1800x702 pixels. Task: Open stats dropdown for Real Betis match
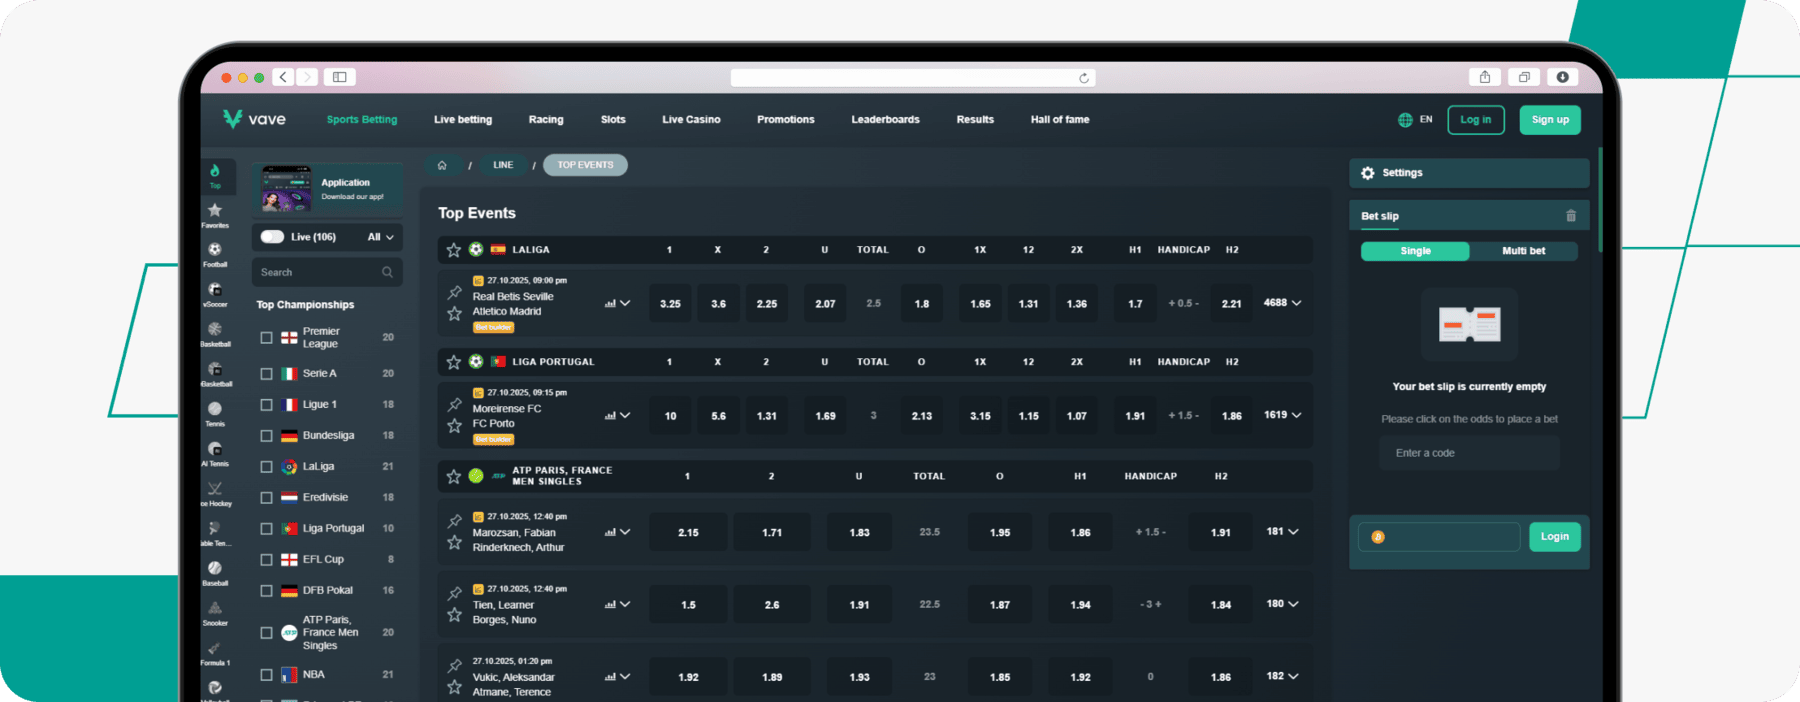click(617, 303)
